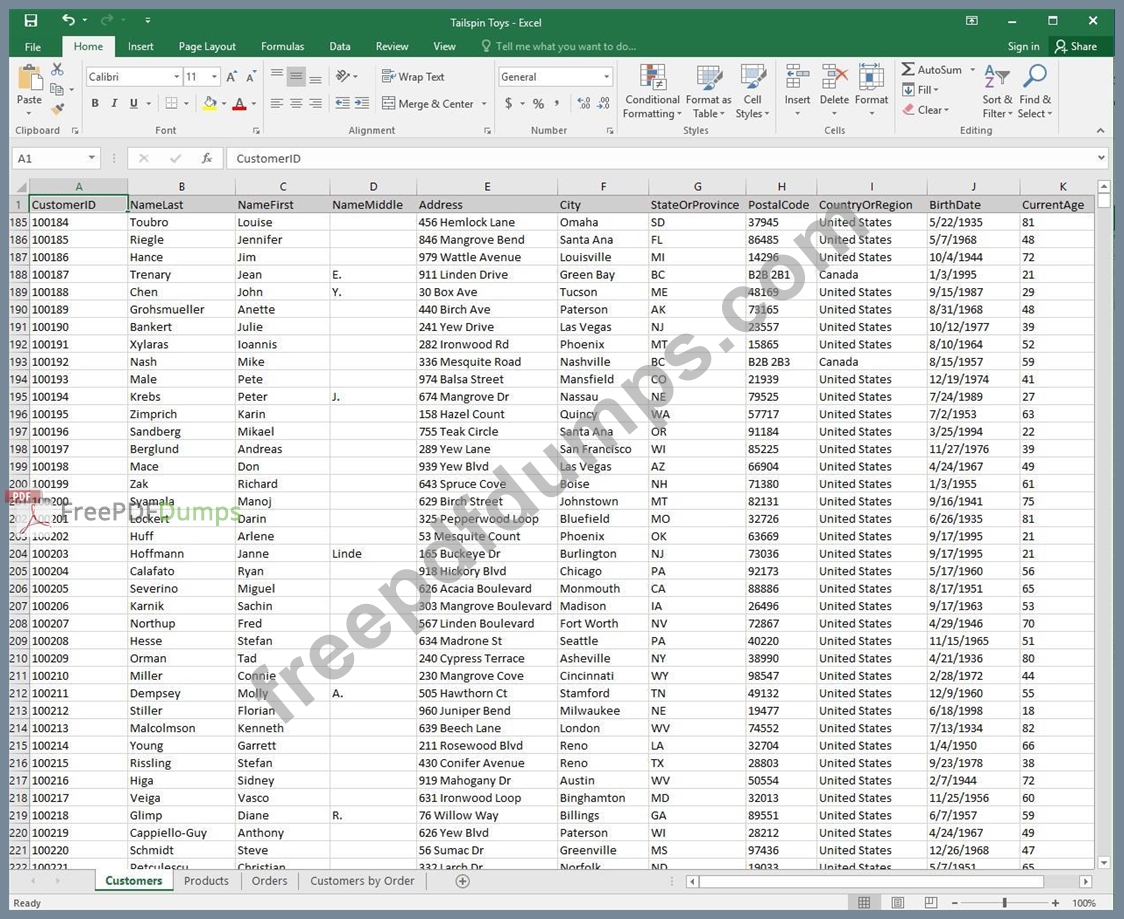Viewport: 1124px width, 919px height.
Task: Open Format as Table gallery
Action: [709, 92]
